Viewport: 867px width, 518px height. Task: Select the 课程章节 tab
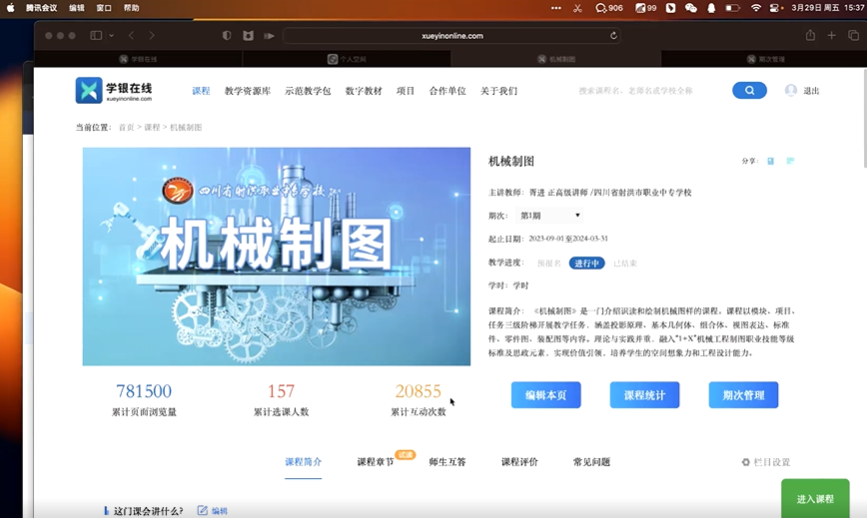[x=375, y=462]
